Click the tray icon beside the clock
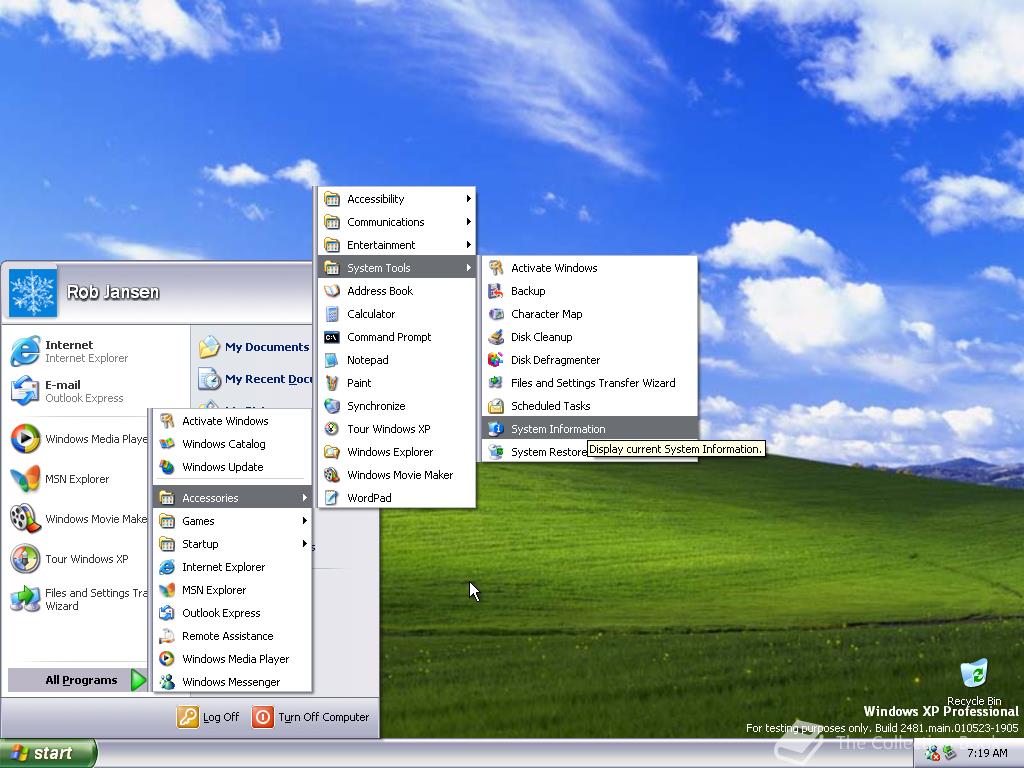1024x768 pixels. point(949,753)
